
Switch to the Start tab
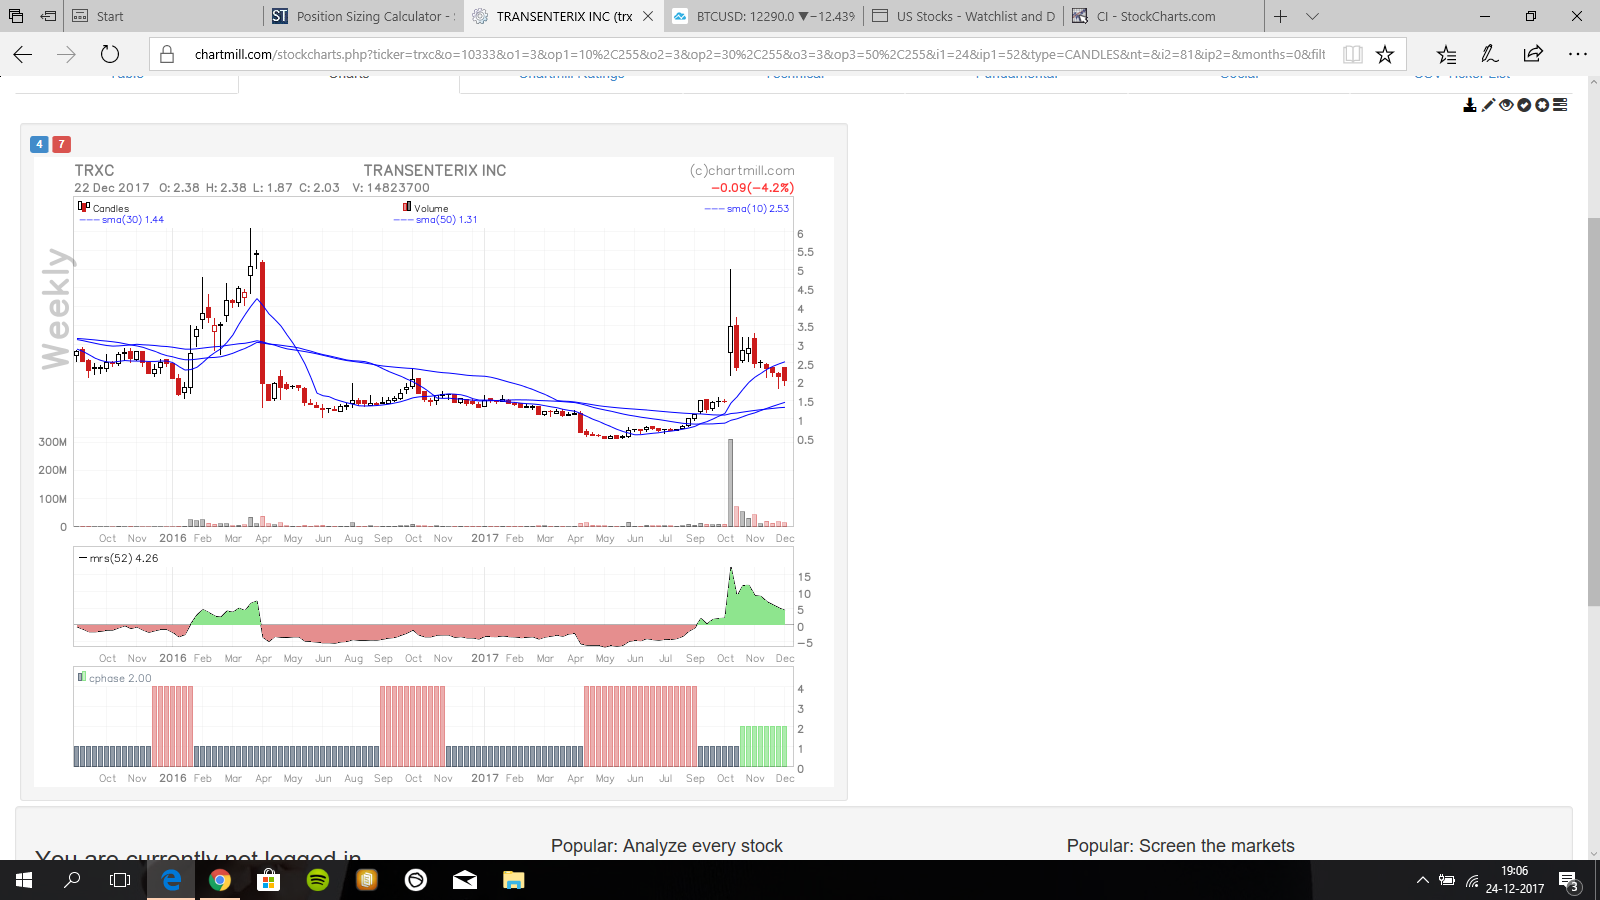(164, 16)
